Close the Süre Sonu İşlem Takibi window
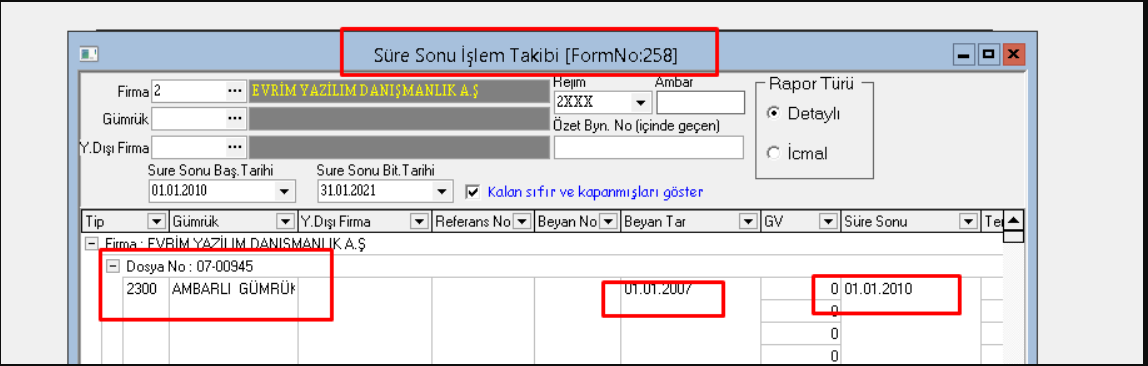Viewport: 1148px width, 366px height. point(1013,54)
